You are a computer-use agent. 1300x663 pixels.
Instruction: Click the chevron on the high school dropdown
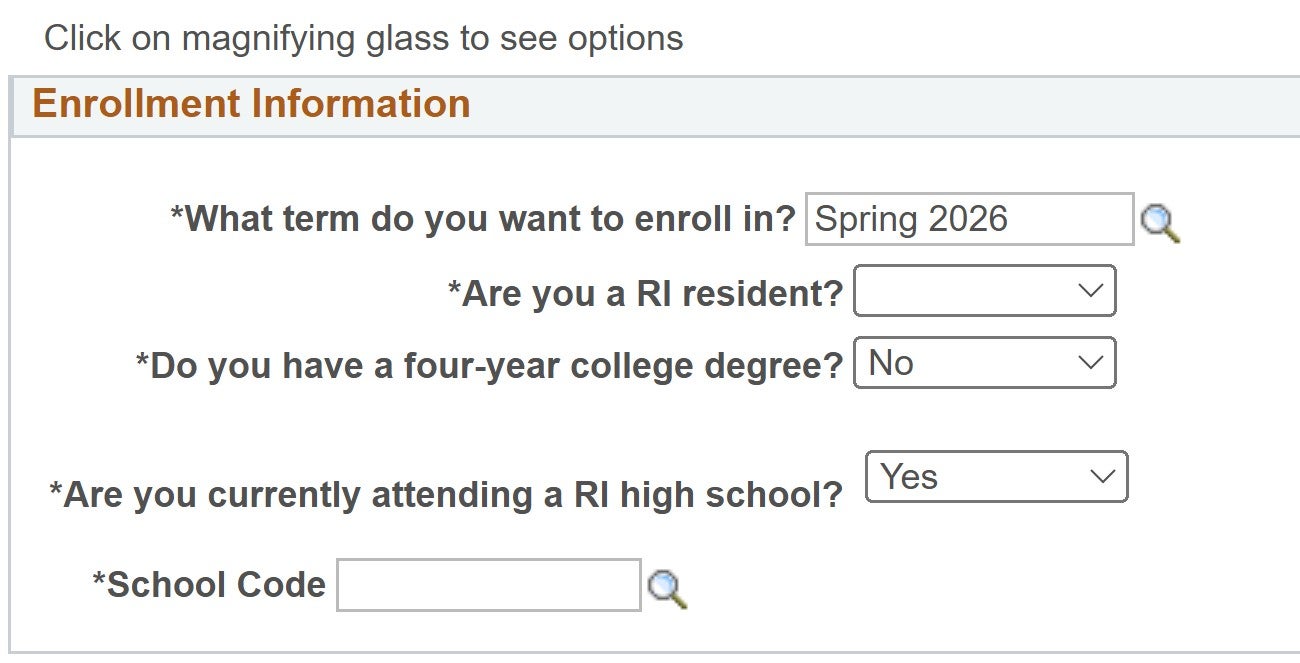point(1102,477)
